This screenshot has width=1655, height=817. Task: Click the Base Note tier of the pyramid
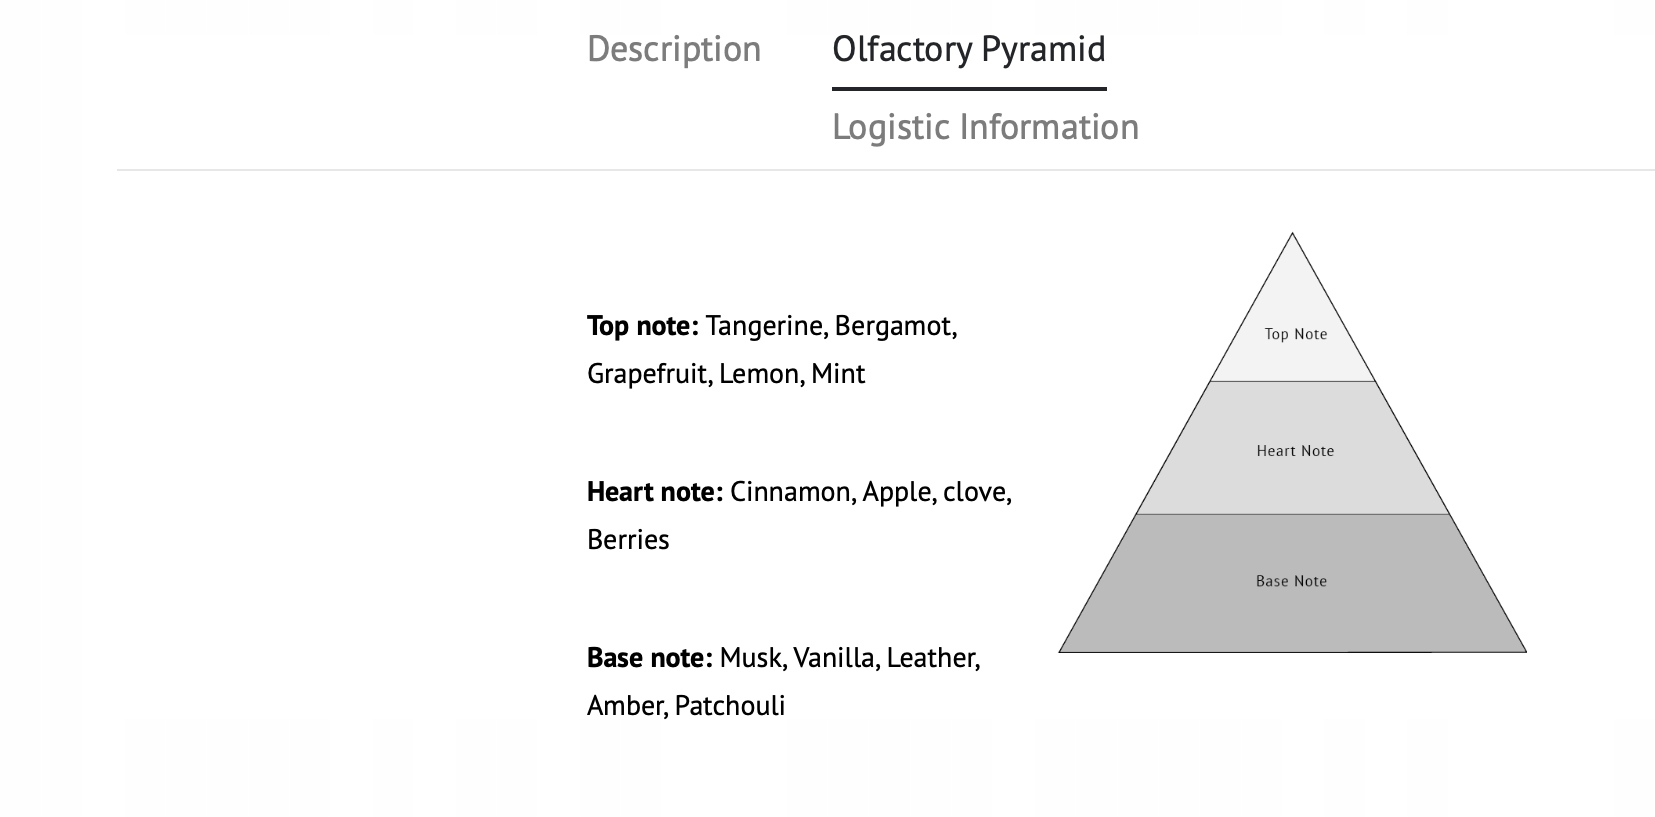click(x=1291, y=581)
